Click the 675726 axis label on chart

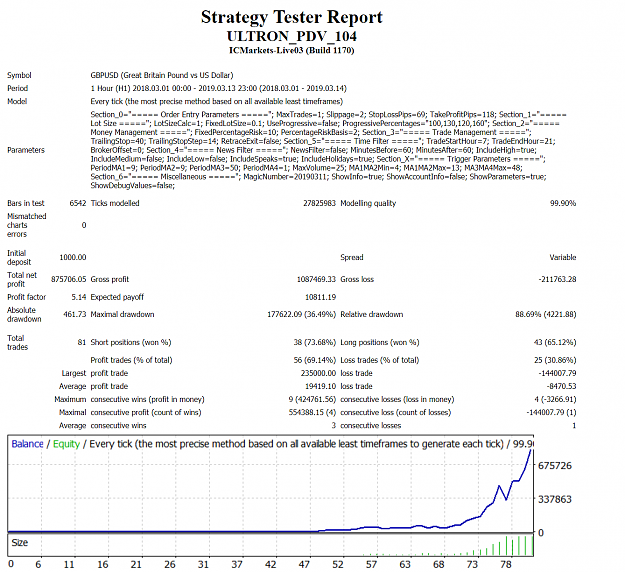(555, 466)
